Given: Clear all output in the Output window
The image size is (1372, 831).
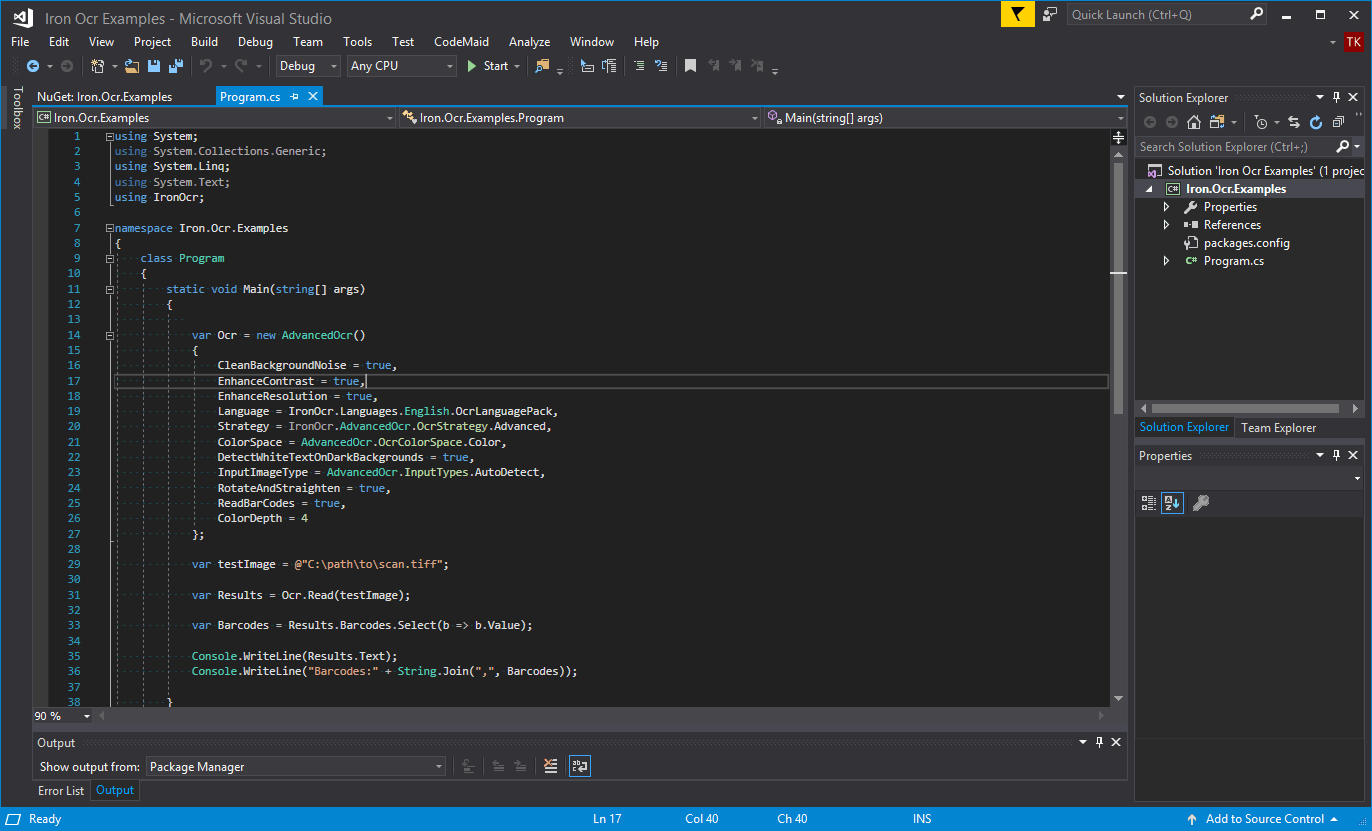Looking at the screenshot, I should point(551,766).
